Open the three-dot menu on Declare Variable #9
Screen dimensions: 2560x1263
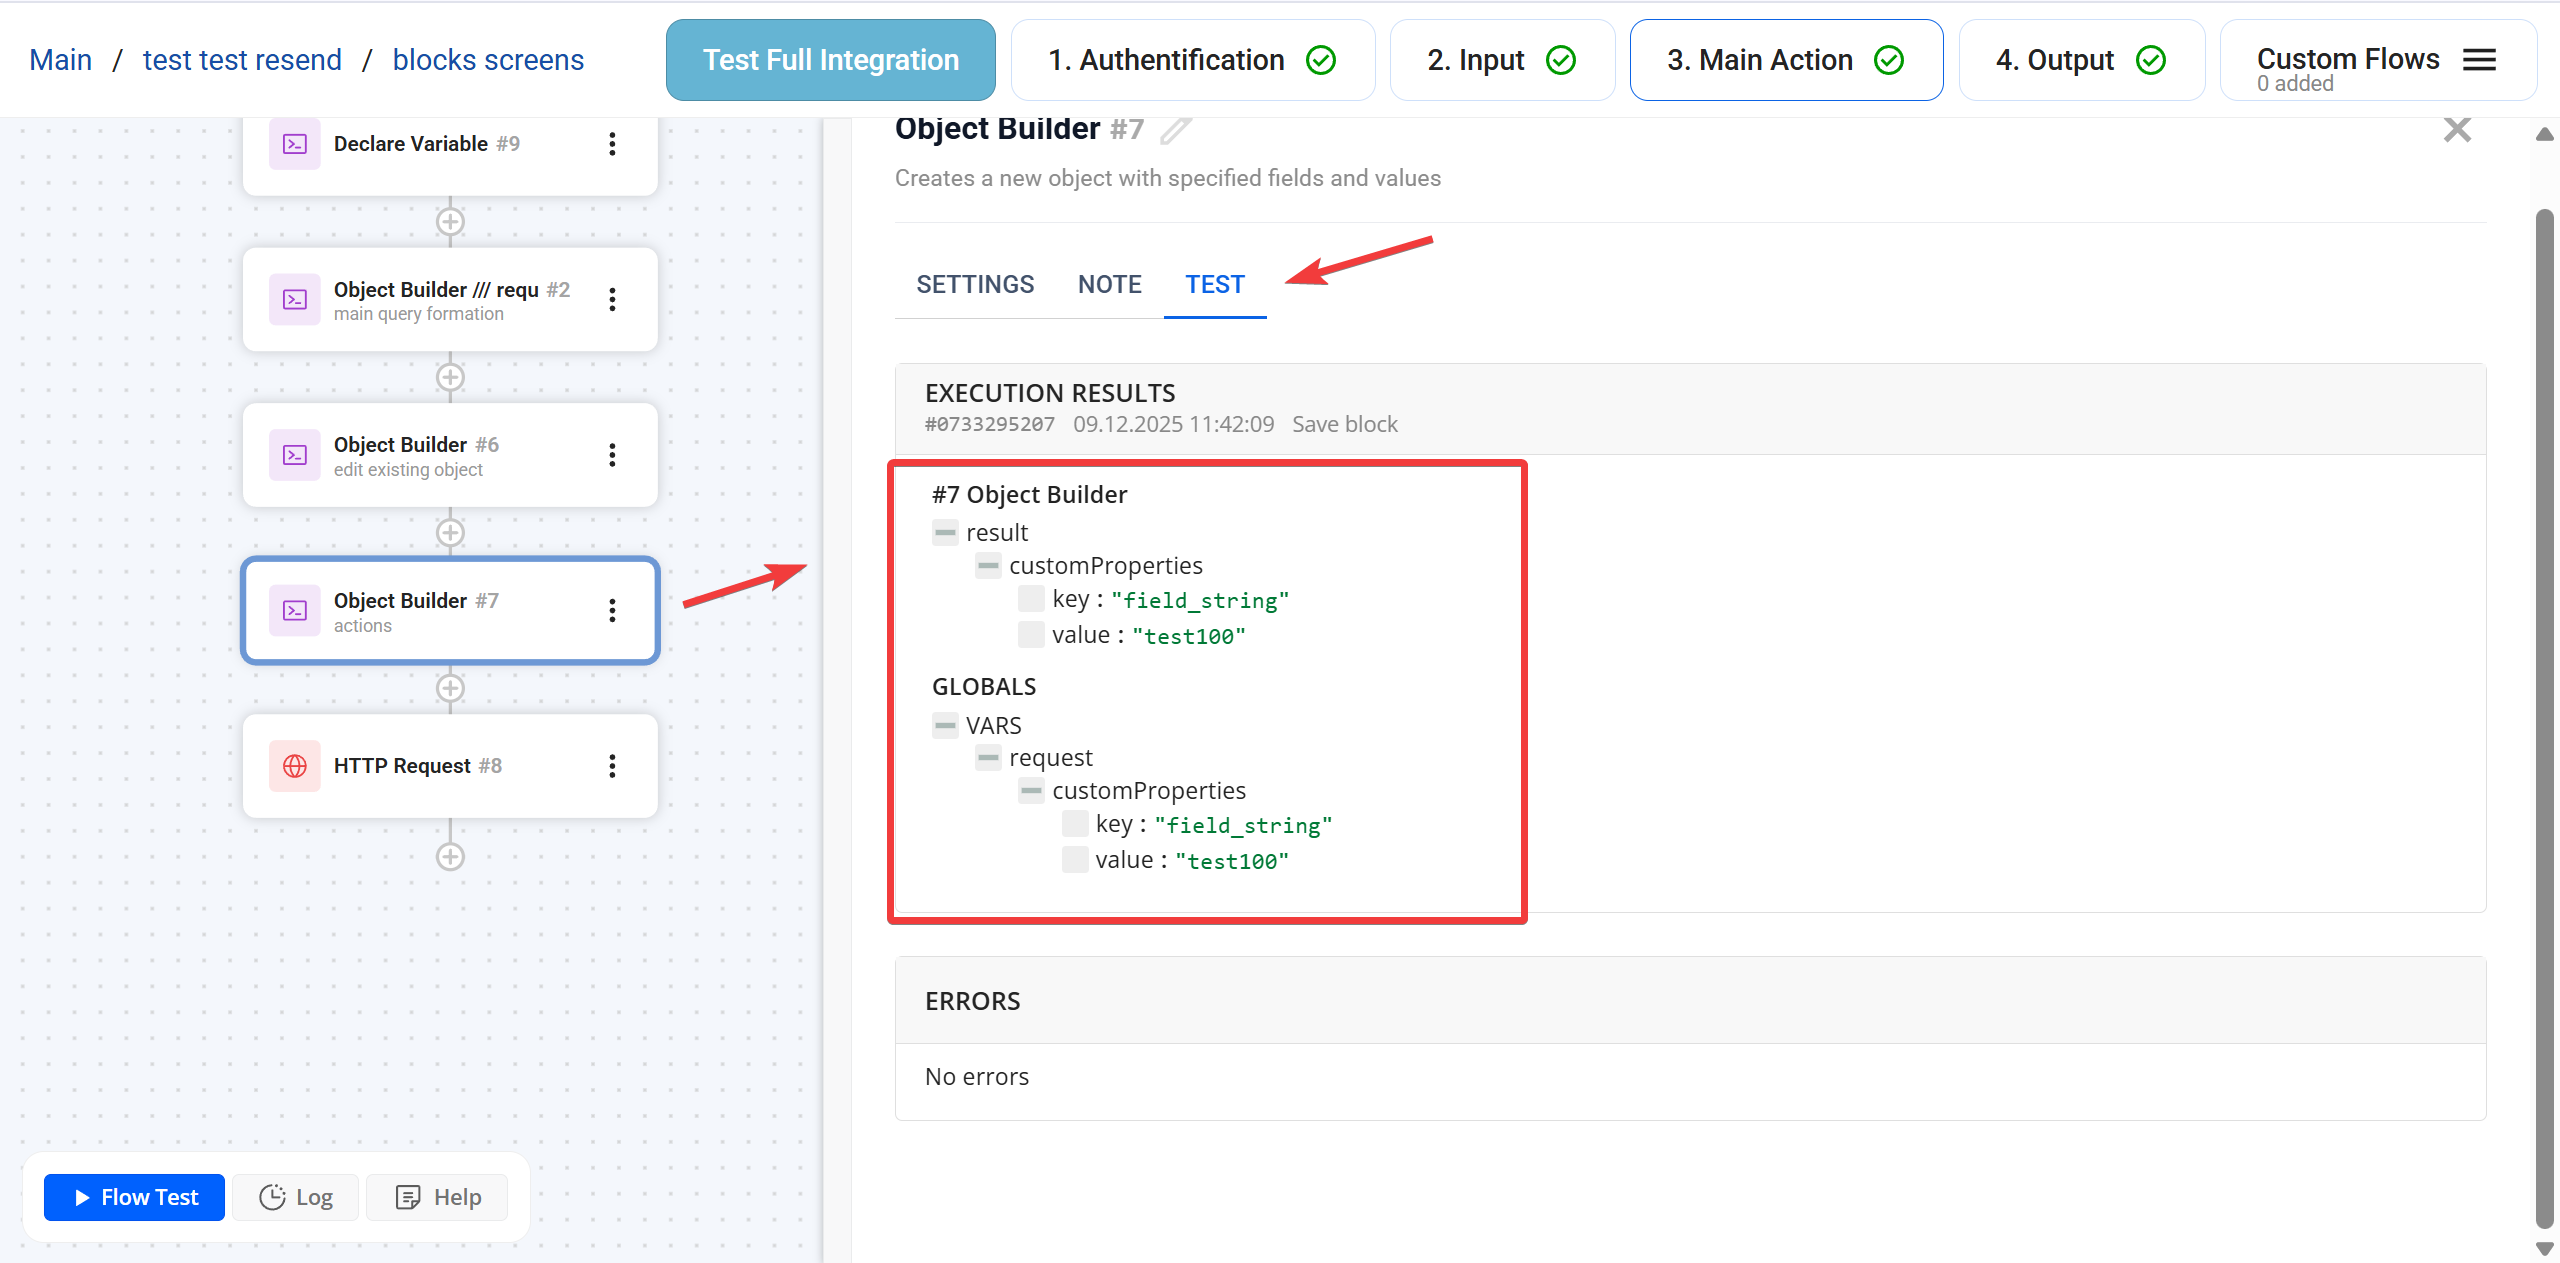(612, 144)
